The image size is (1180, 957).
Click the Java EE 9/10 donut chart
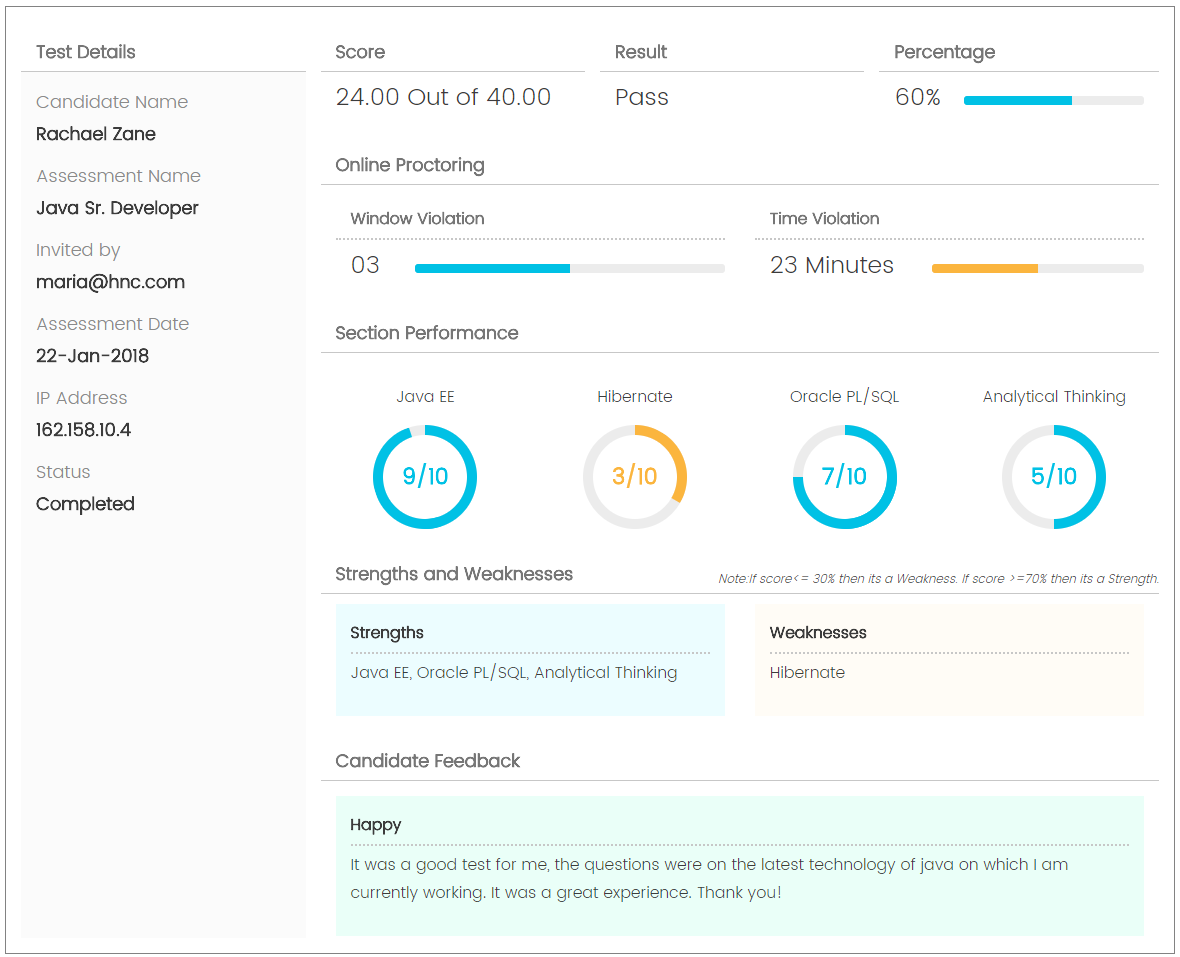(x=425, y=477)
